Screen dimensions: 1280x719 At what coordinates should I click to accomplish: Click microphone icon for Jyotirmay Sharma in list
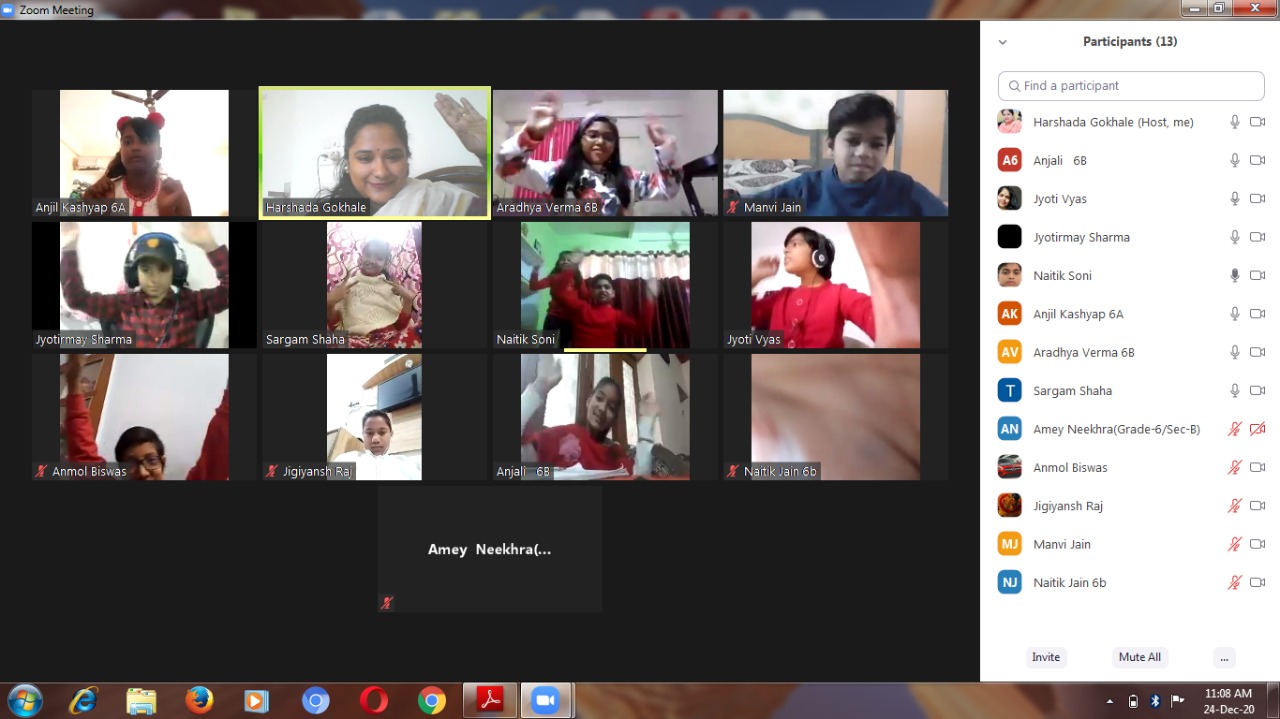(x=1235, y=237)
